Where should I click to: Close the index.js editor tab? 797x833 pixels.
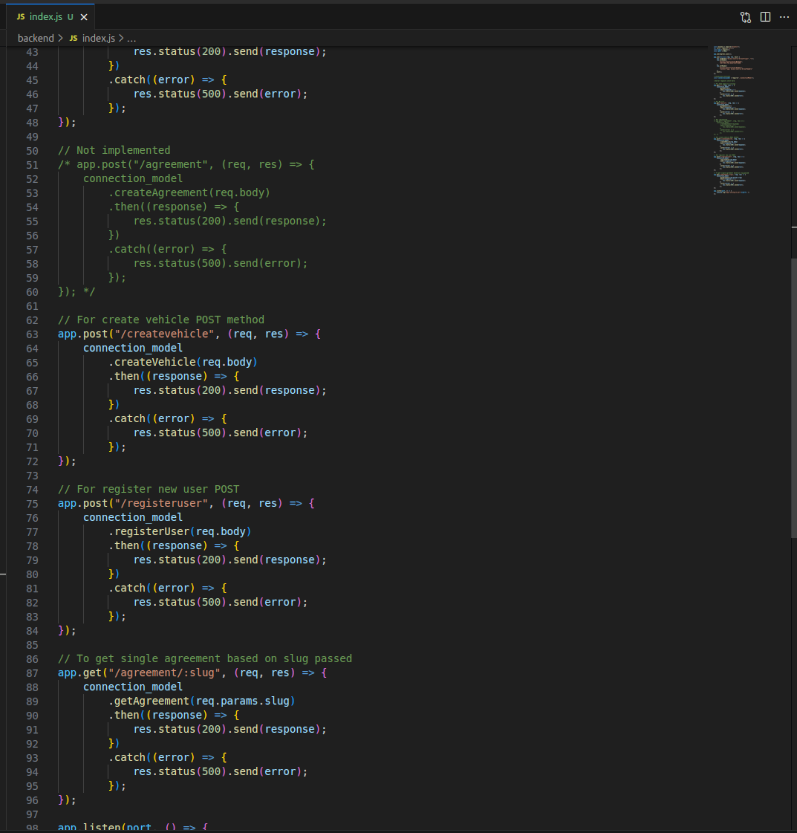tap(84, 17)
